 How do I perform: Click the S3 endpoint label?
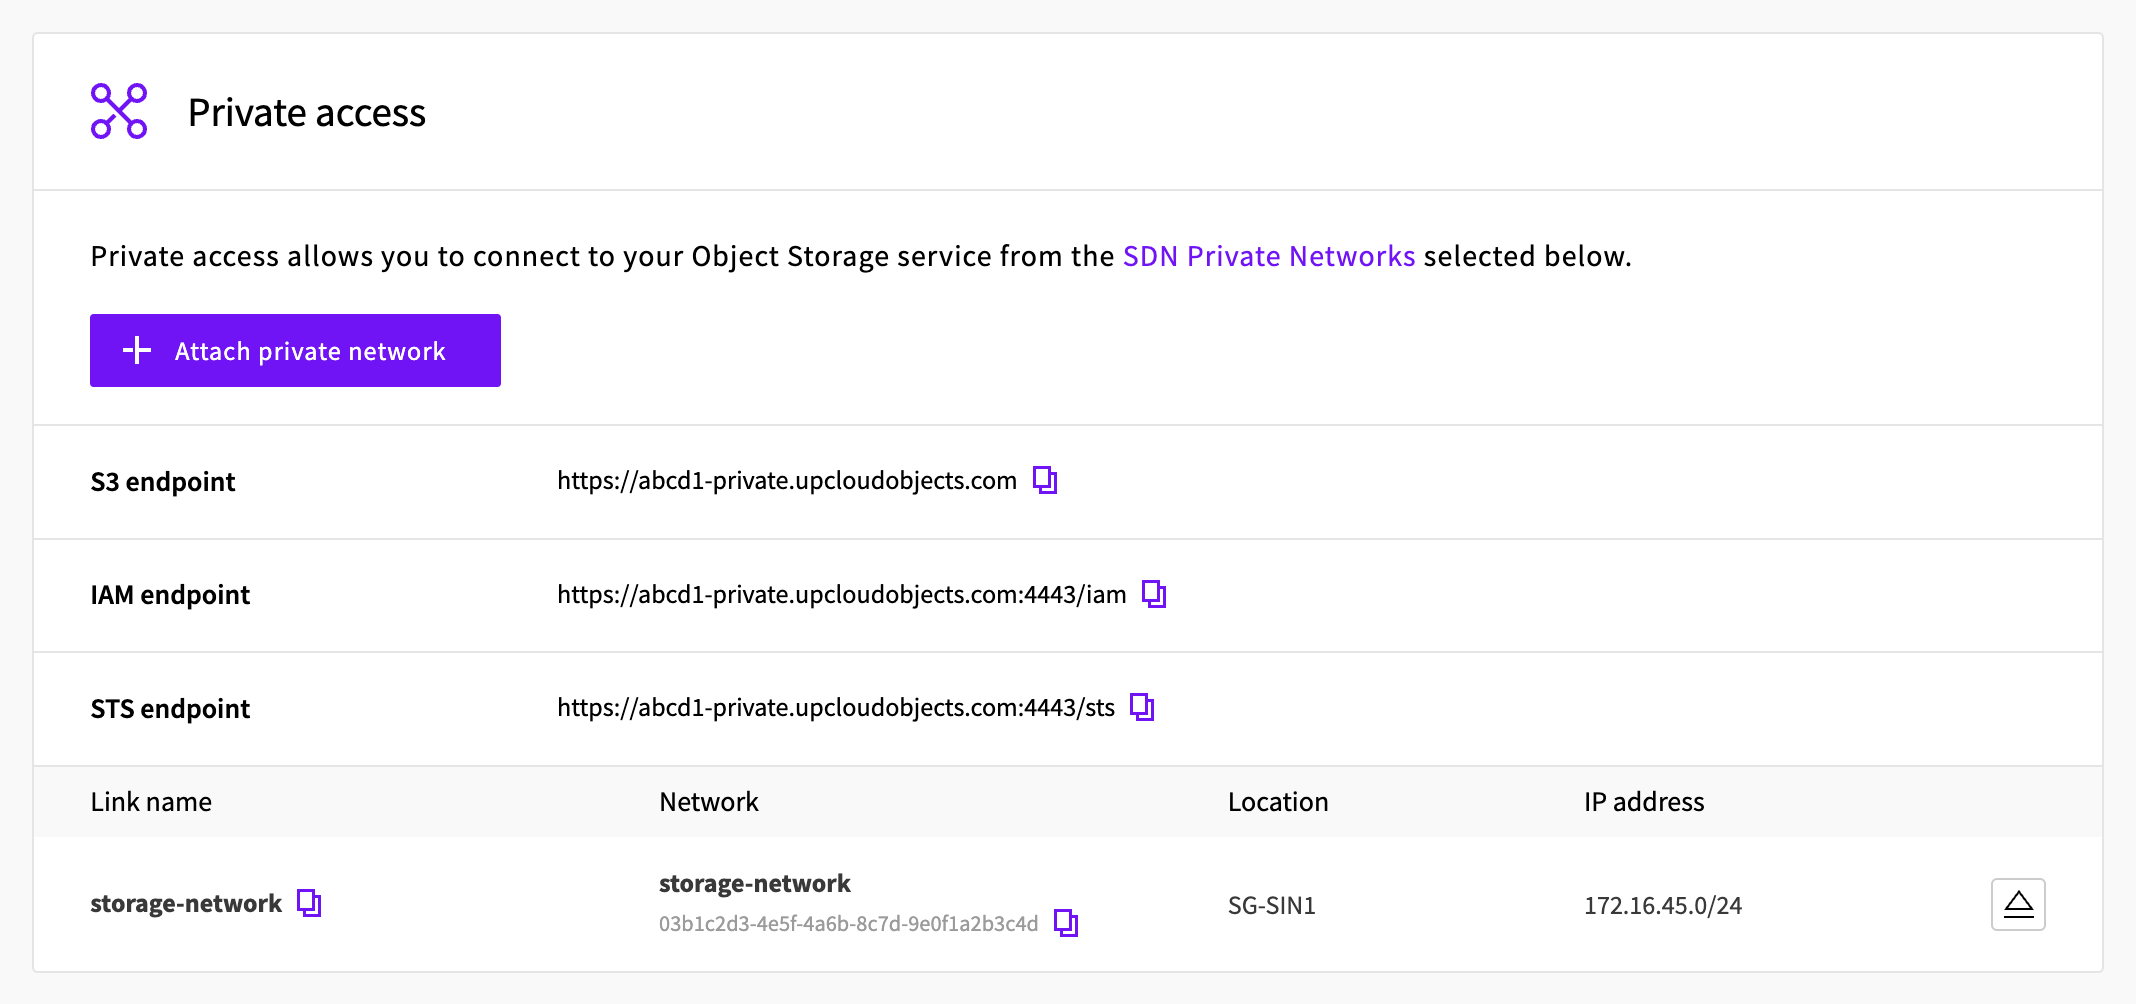pos(163,482)
